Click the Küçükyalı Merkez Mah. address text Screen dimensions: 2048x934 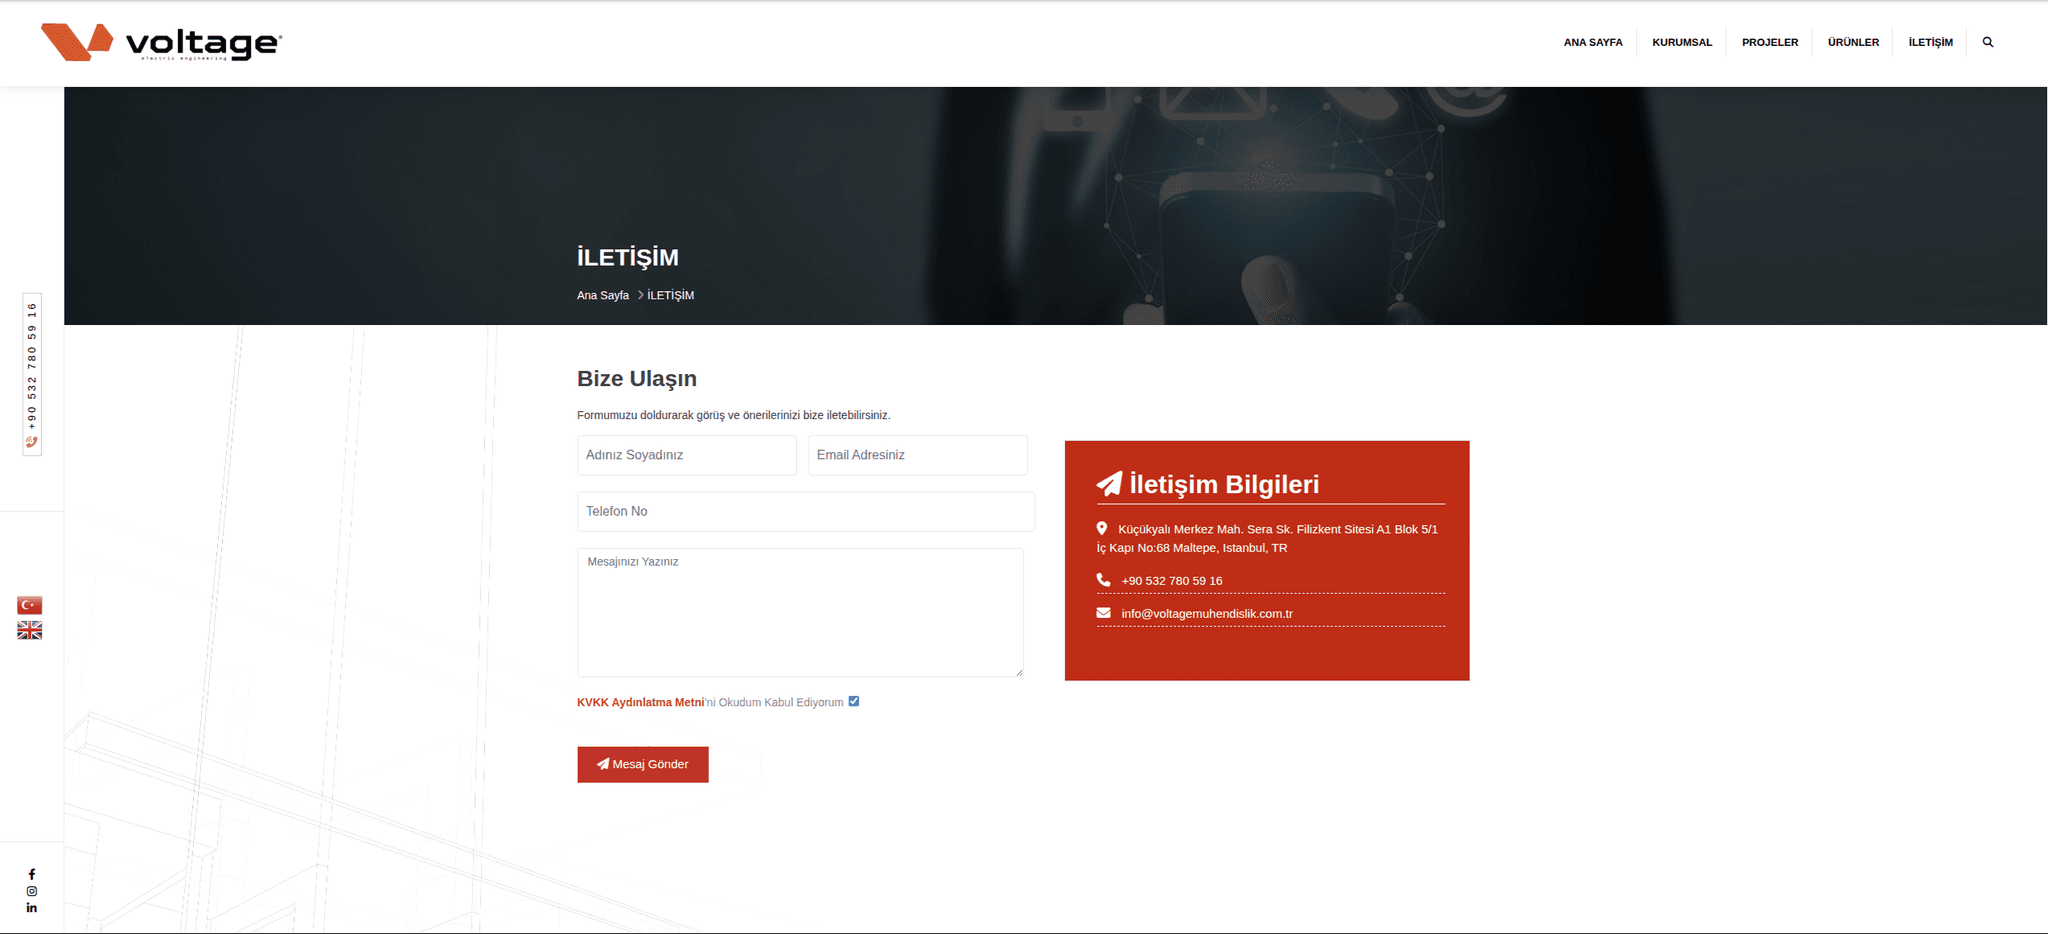point(1267,538)
